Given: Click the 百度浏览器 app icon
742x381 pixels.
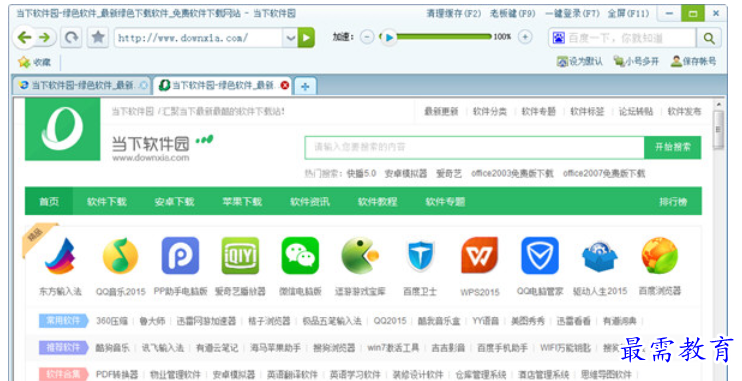Looking at the screenshot, I should pyautogui.click(x=660, y=256).
